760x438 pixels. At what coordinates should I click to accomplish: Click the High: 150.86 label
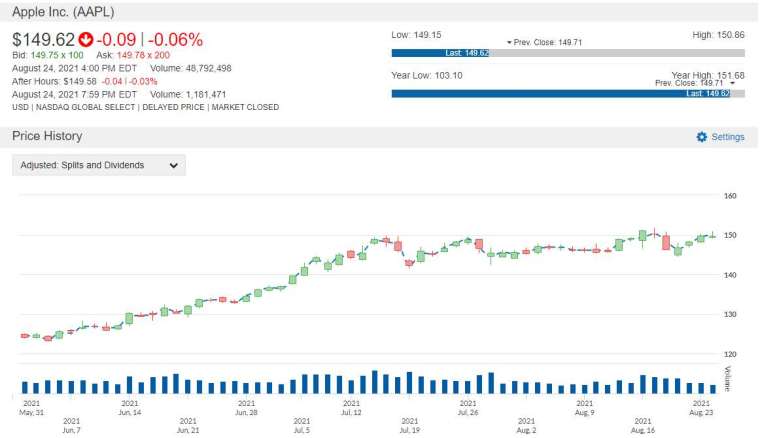pyautogui.click(x=718, y=35)
